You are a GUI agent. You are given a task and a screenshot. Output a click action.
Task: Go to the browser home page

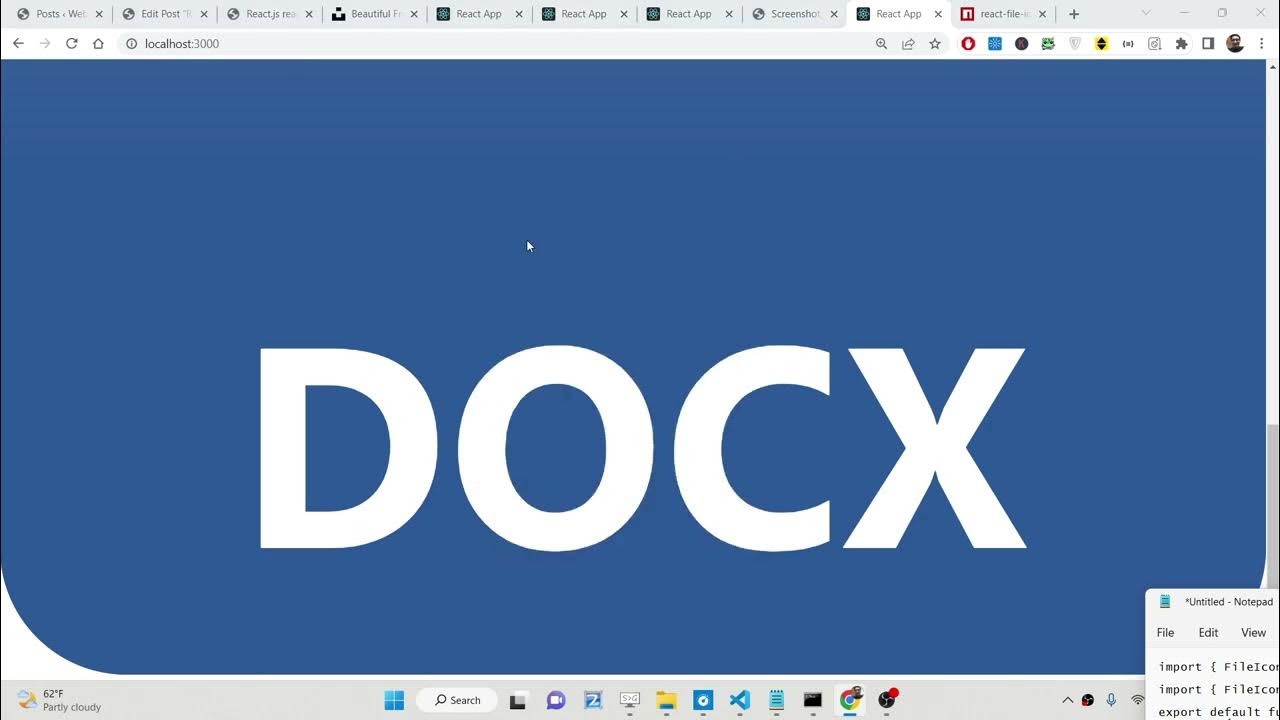click(x=98, y=44)
